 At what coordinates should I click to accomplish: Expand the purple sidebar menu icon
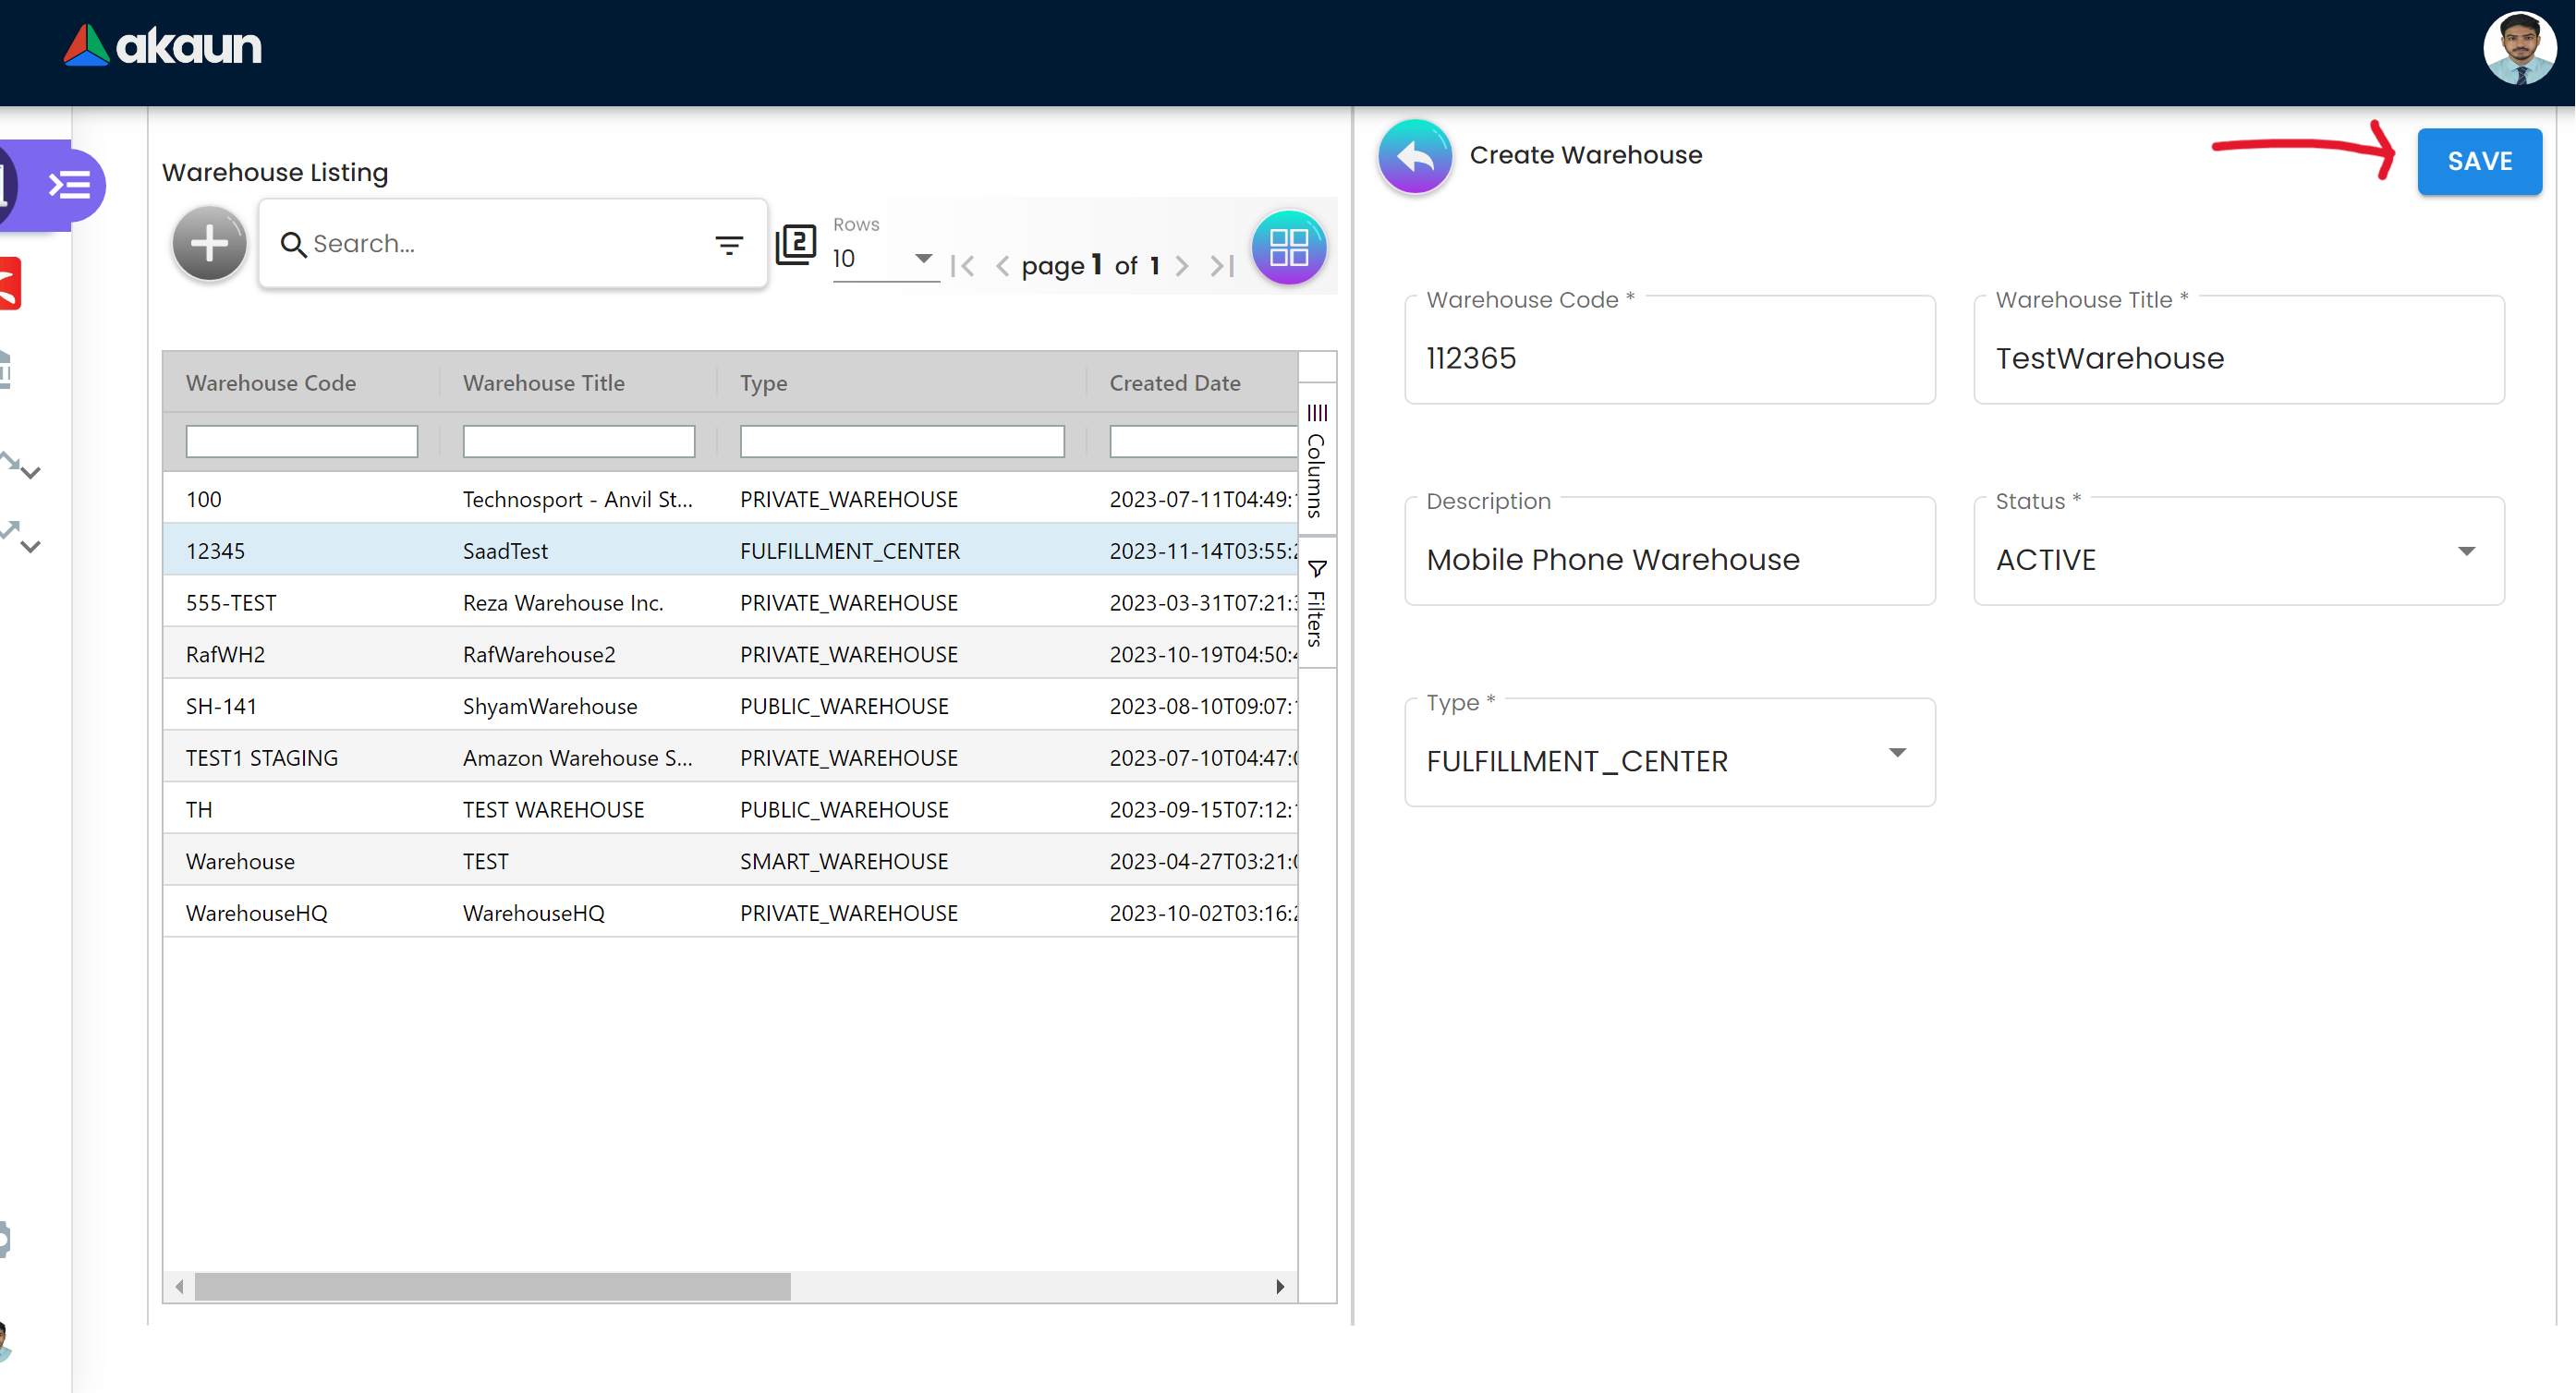click(x=69, y=185)
